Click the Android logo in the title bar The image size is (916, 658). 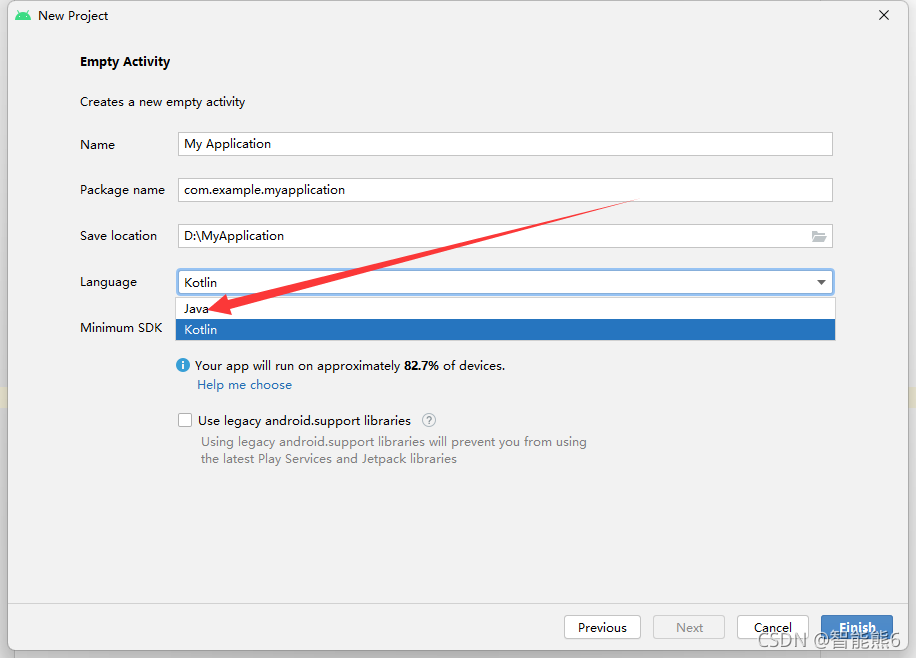23,16
